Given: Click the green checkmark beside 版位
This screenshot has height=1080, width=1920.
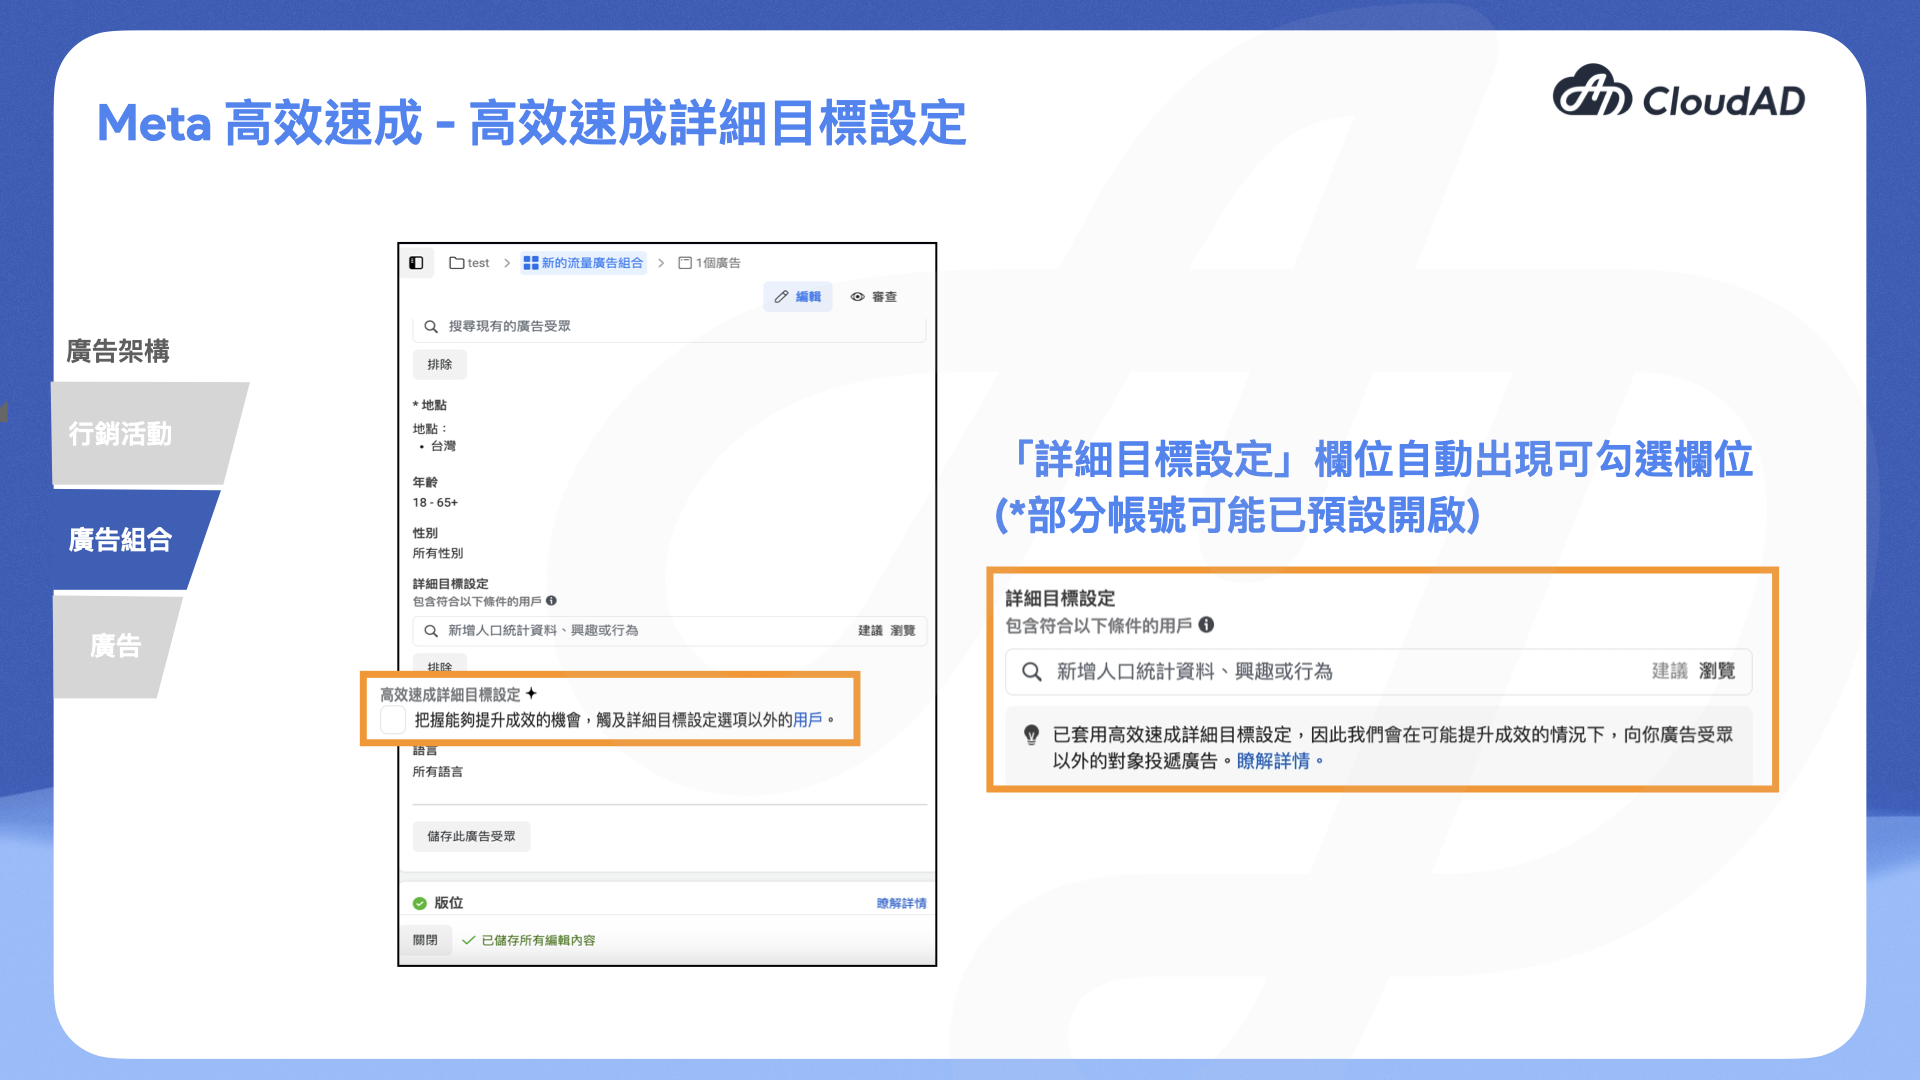Looking at the screenshot, I should tap(419, 902).
